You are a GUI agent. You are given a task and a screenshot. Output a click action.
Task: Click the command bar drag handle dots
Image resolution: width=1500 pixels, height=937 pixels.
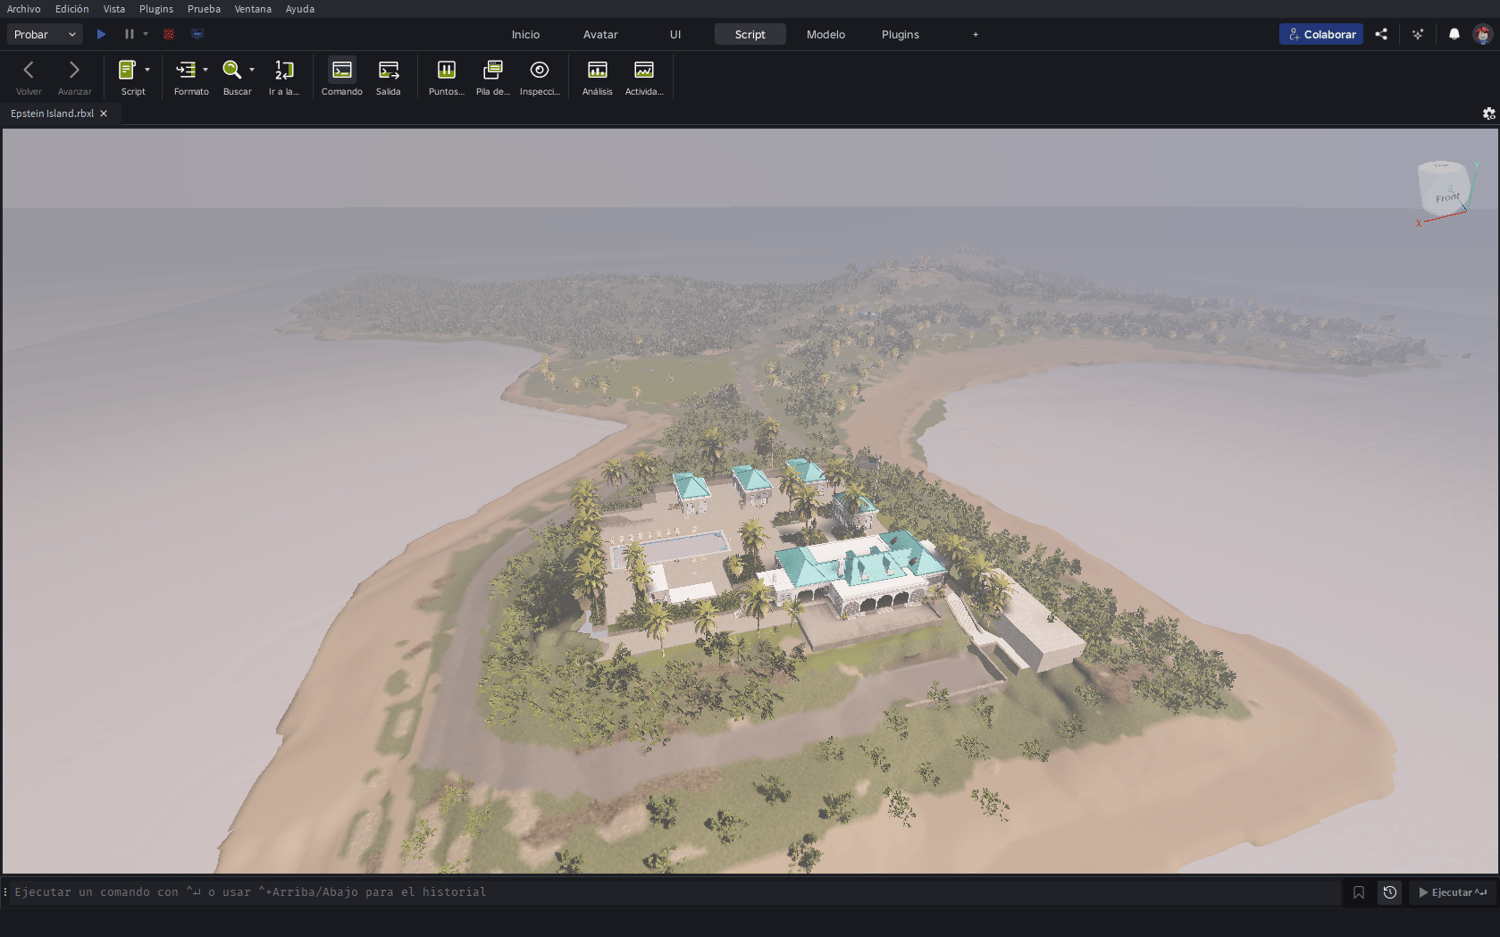[x=5, y=892]
